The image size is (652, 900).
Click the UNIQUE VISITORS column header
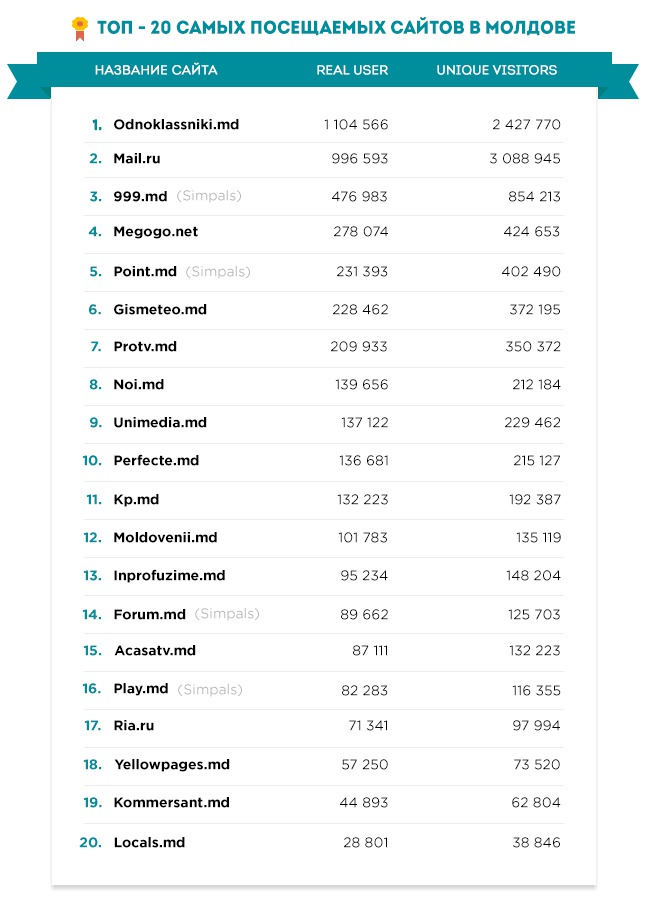pyautogui.click(x=496, y=71)
